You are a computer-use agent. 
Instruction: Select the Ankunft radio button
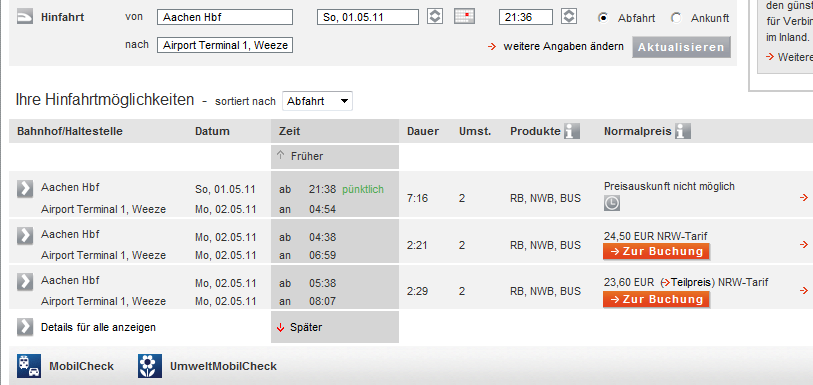676,18
